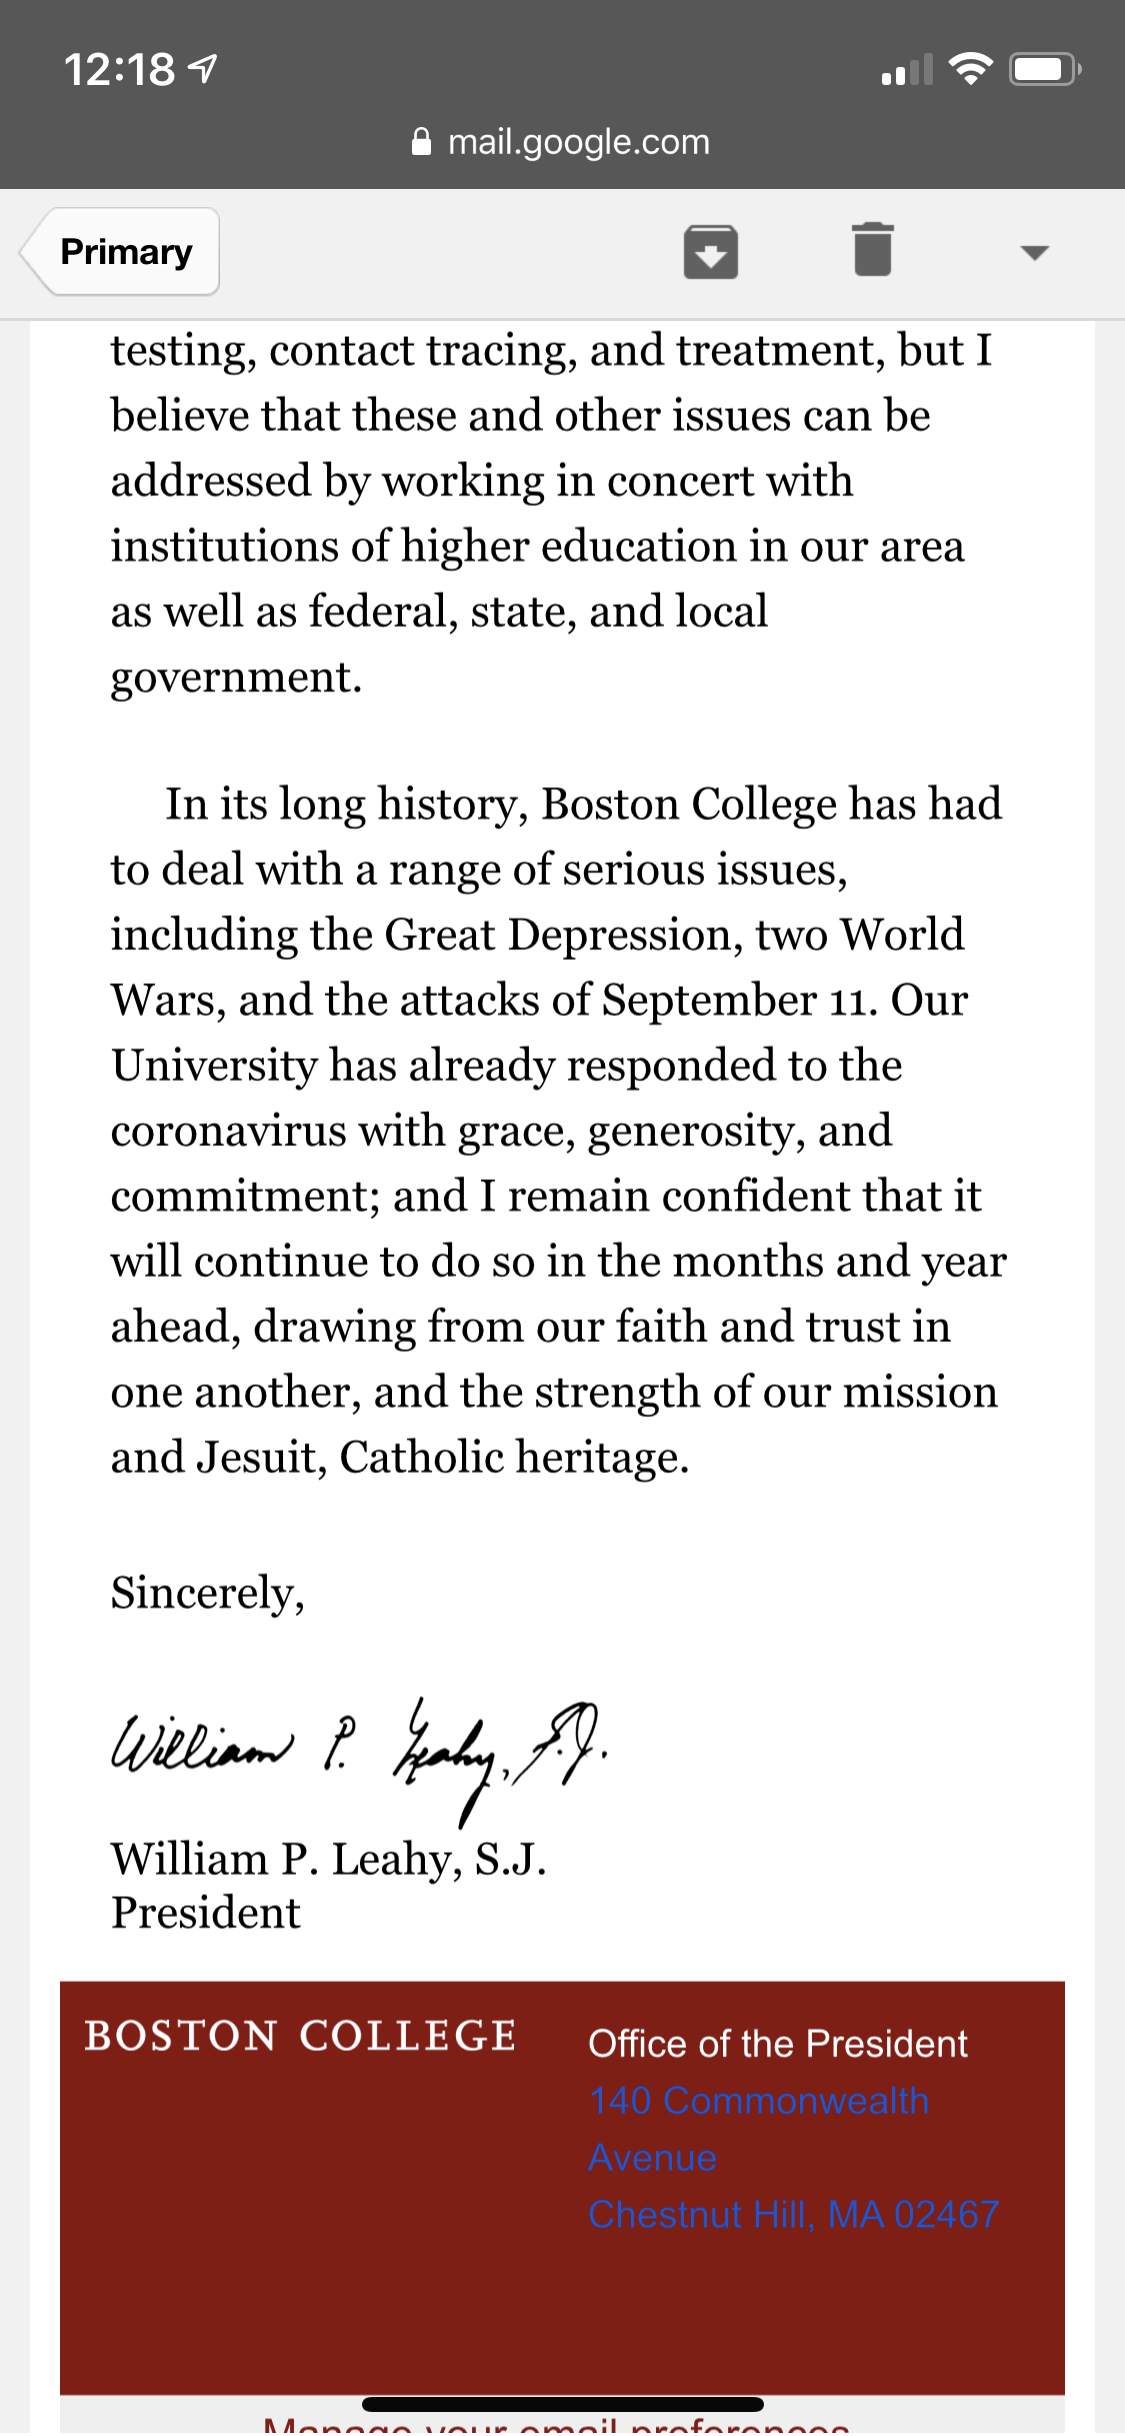Image resolution: width=1125 pixels, height=2436 pixels.
Task: Tap the mail.google.com address bar
Action: (578, 142)
